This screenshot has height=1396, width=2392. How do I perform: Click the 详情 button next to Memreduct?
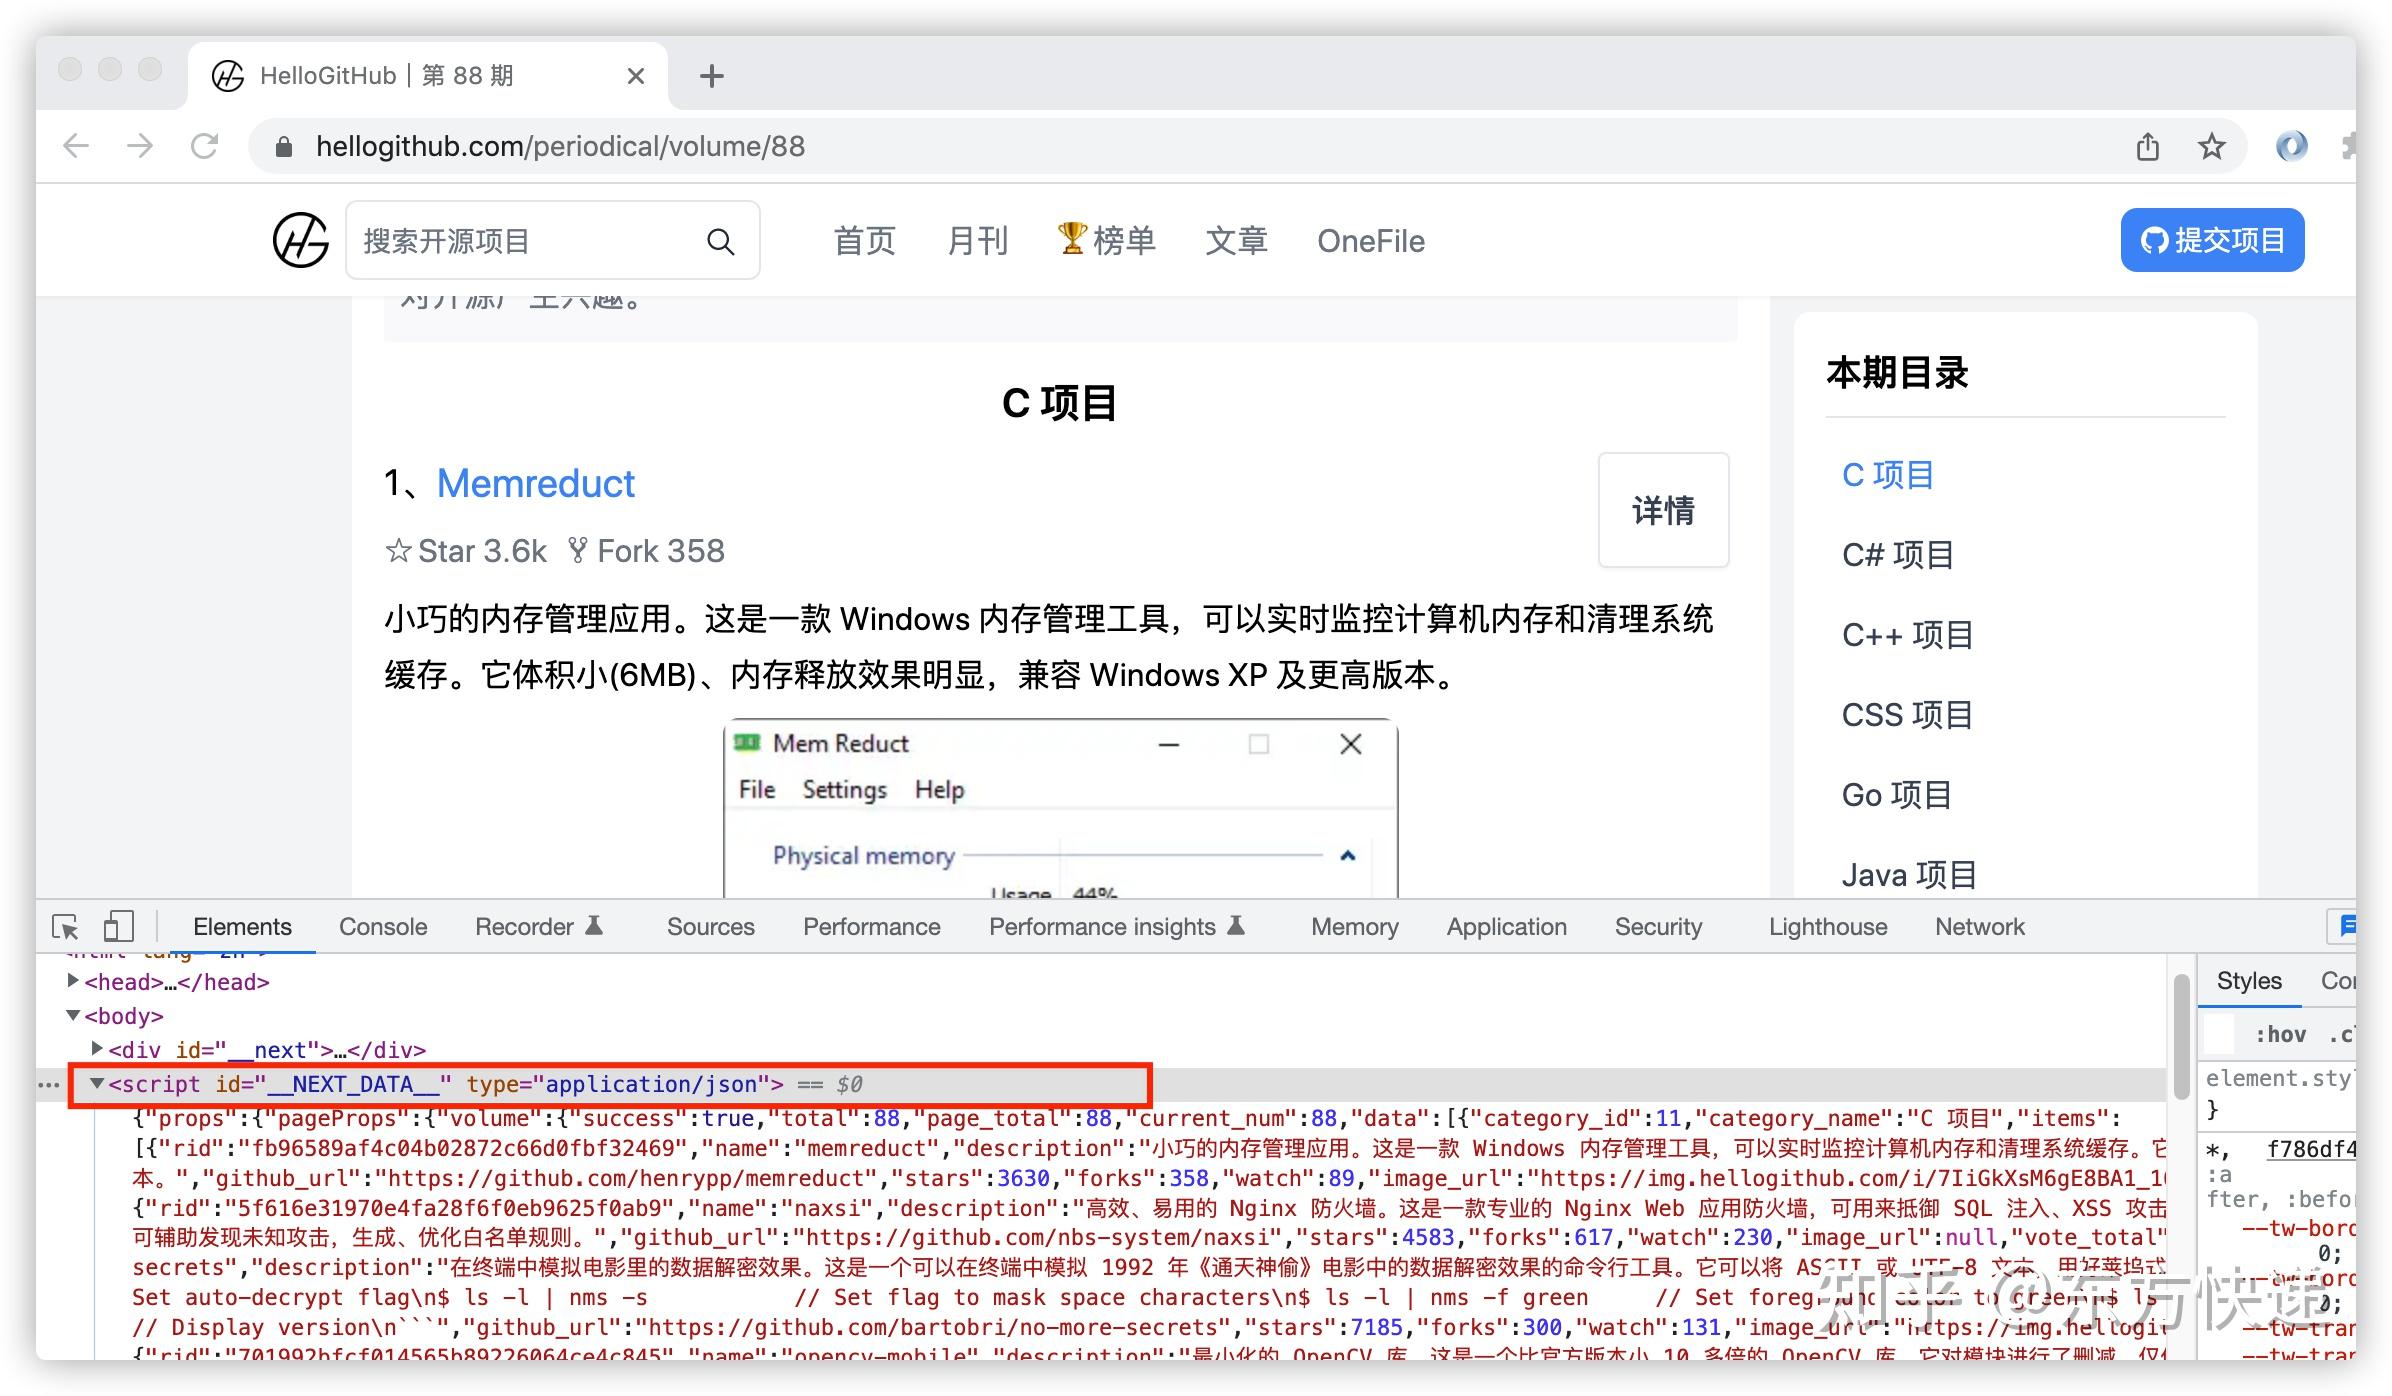(1662, 511)
